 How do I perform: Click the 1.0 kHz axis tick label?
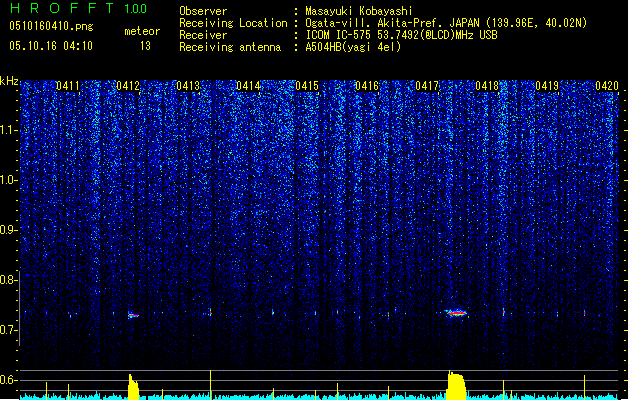pyautogui.click(x=9, y=180)
